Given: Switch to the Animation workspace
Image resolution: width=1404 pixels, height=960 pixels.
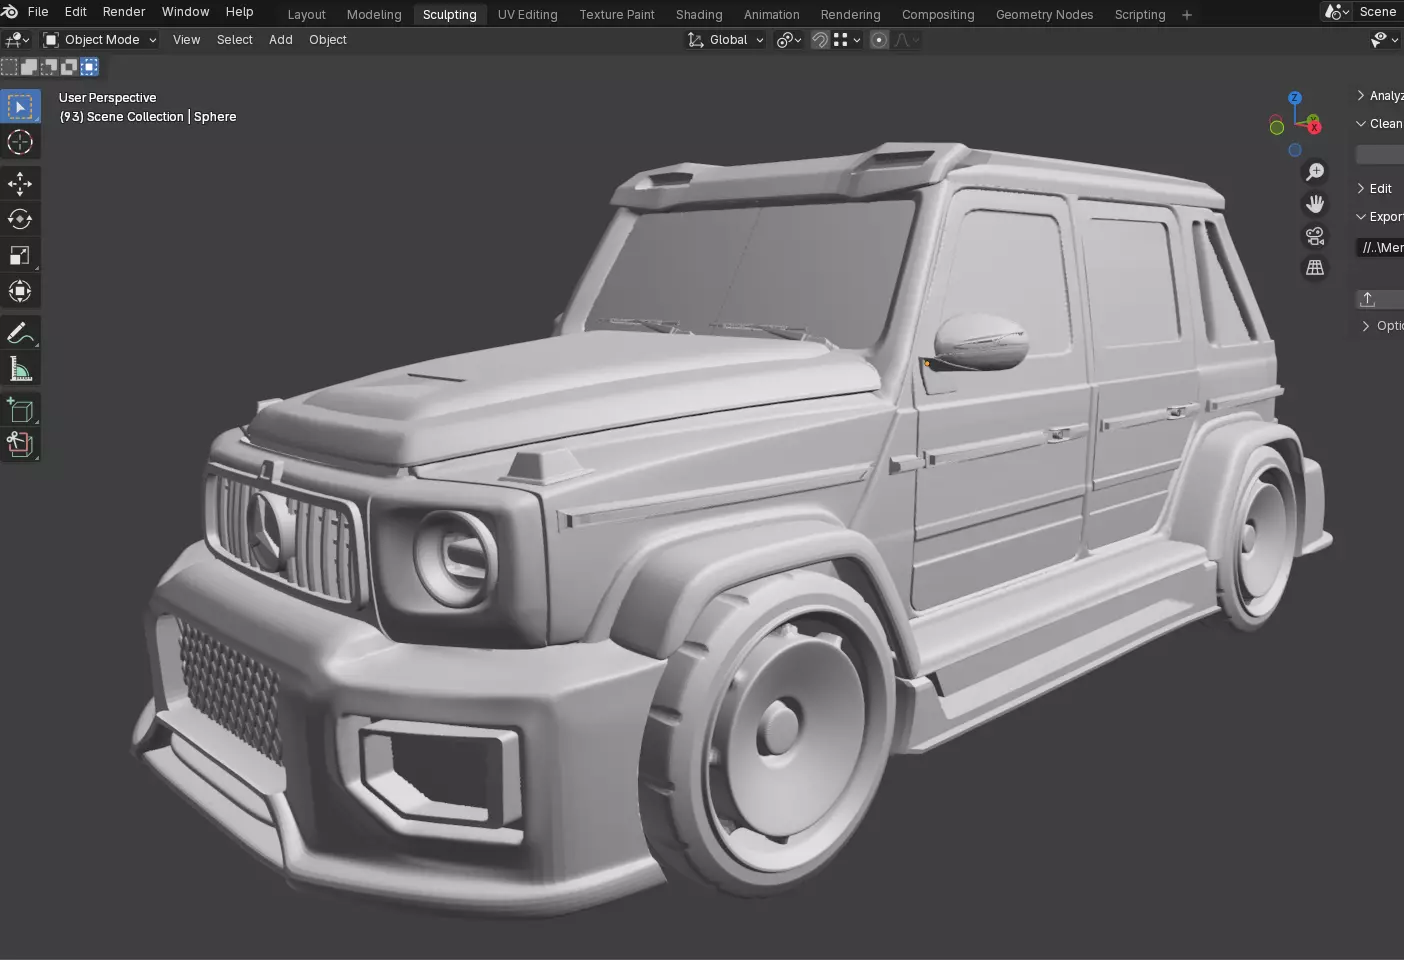Looking at the screenshot, I should (772, 14).
